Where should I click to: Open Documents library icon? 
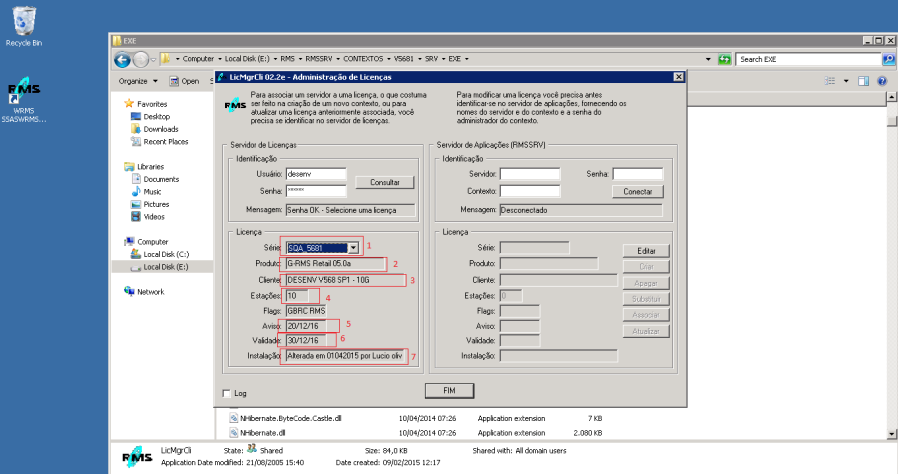tap(136, 179)
